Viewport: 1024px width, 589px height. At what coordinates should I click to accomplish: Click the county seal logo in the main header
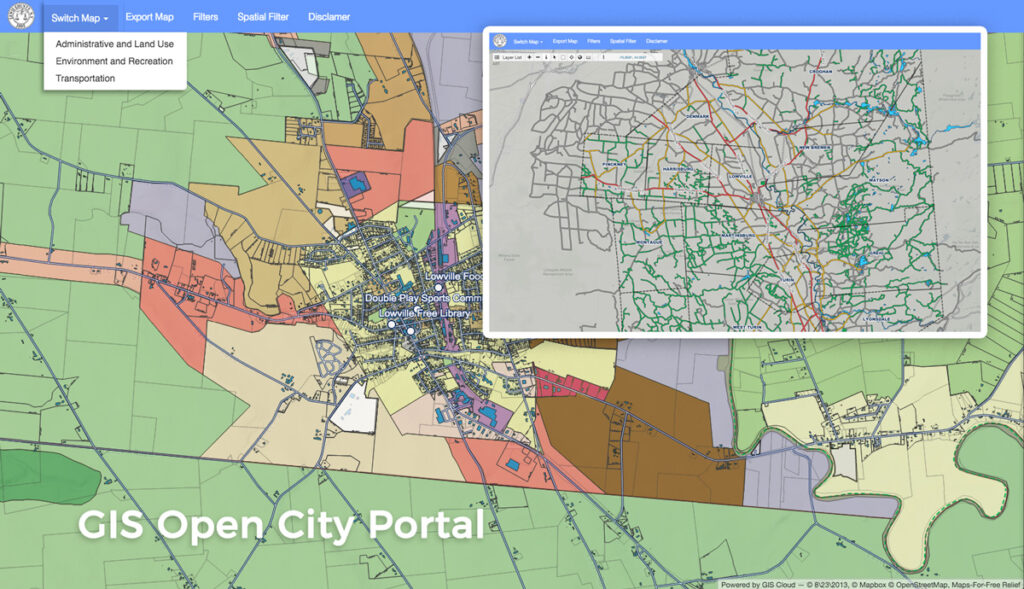21,16
